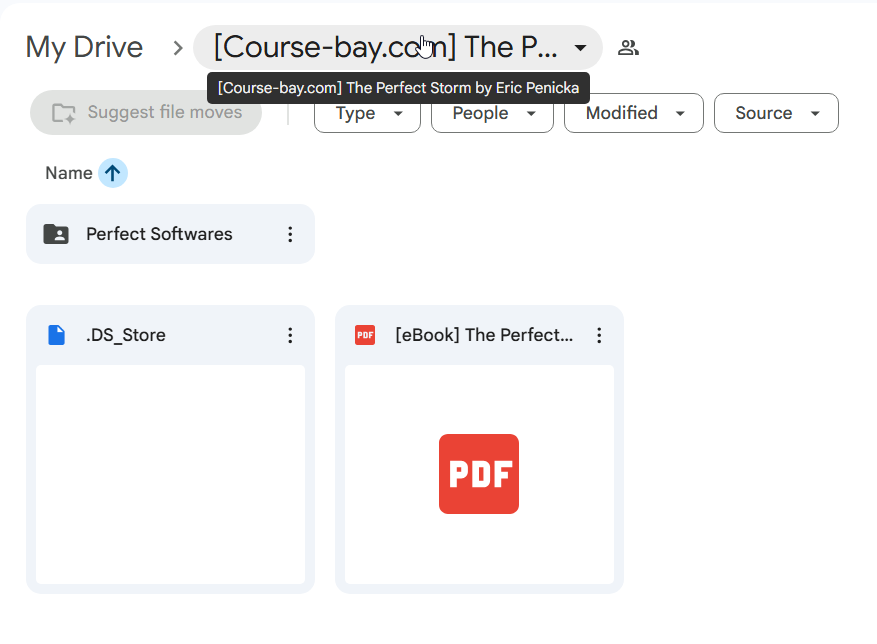Click the eBook PDF preview thumbnail
Screen dimensions: 877x644
click(479, 474)
